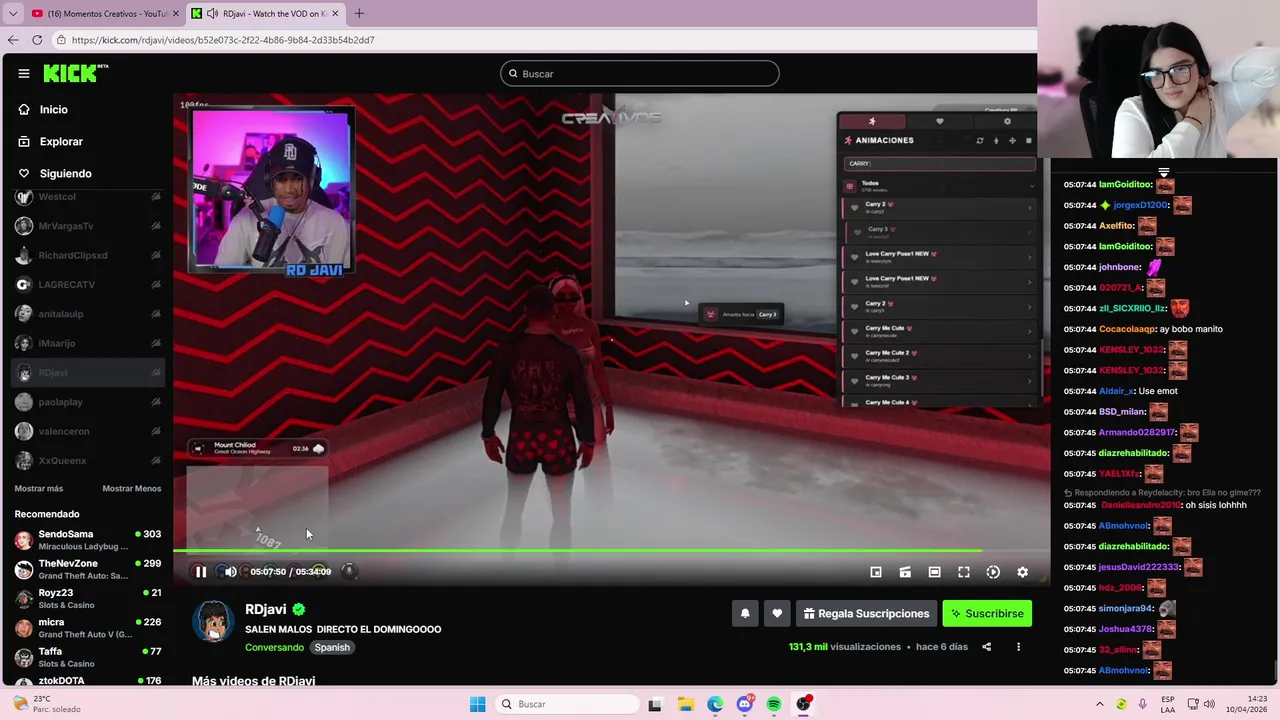Switch to theater mode

(x=934, y=572)
